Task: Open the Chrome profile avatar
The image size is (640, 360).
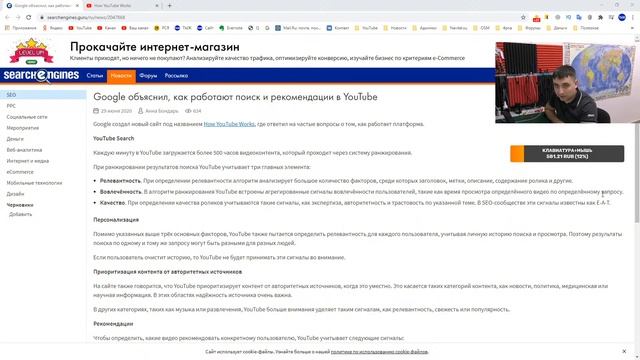Action: coord(622,17)
